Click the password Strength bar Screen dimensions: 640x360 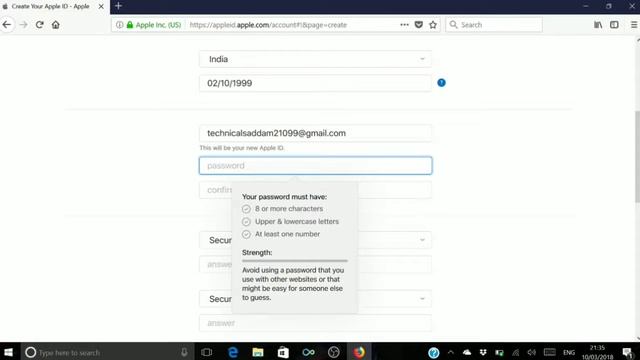(x=295, y=260)
